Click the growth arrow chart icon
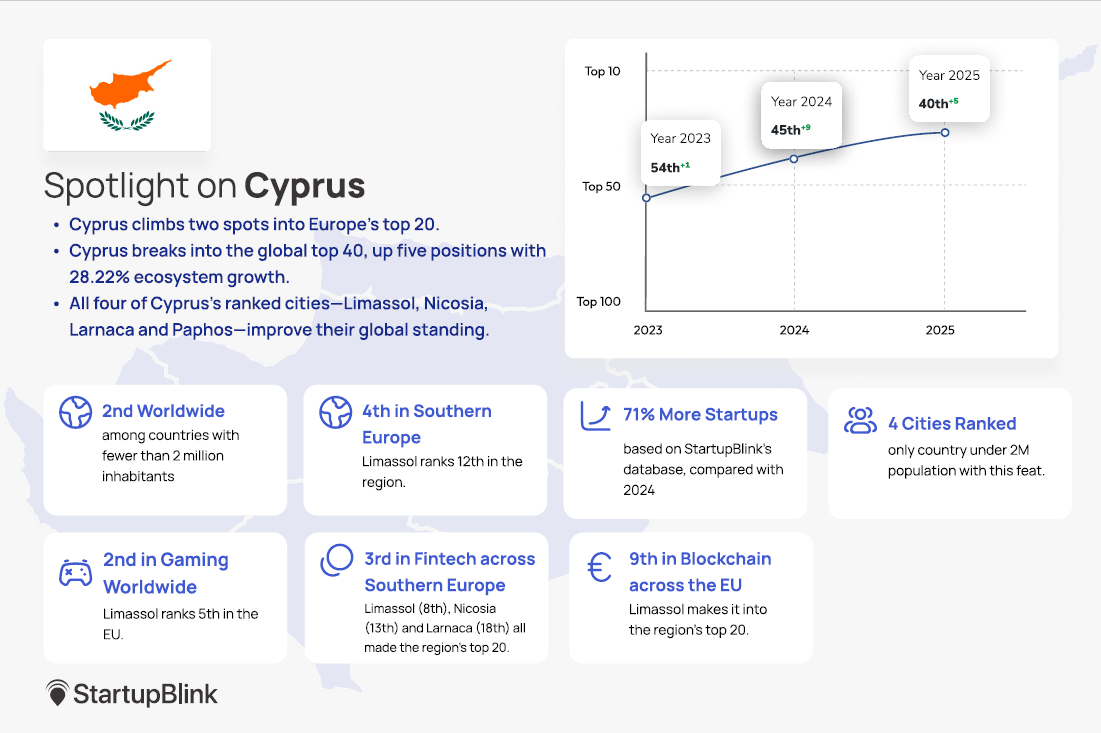Screen dimensions: 1101x733 596,416
